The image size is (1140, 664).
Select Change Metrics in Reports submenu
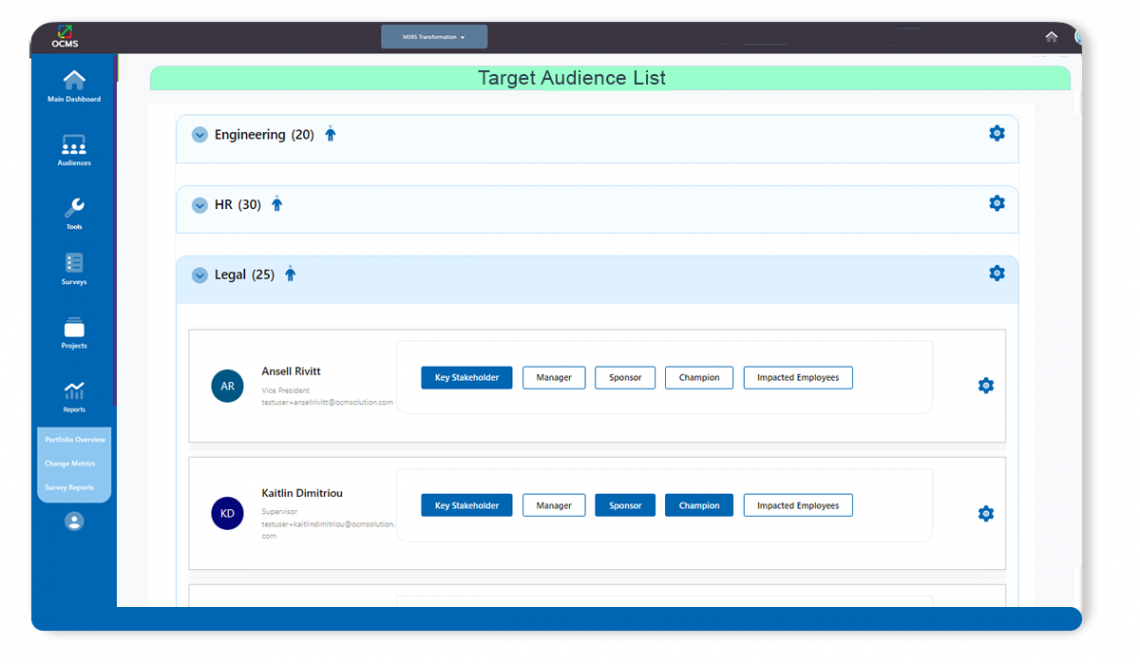coord(70,464)
